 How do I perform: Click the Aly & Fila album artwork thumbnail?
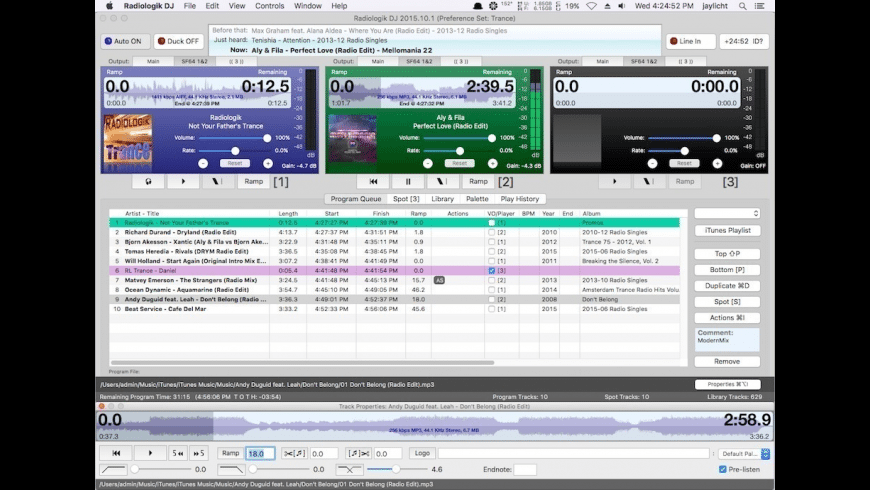coord(352,139)
